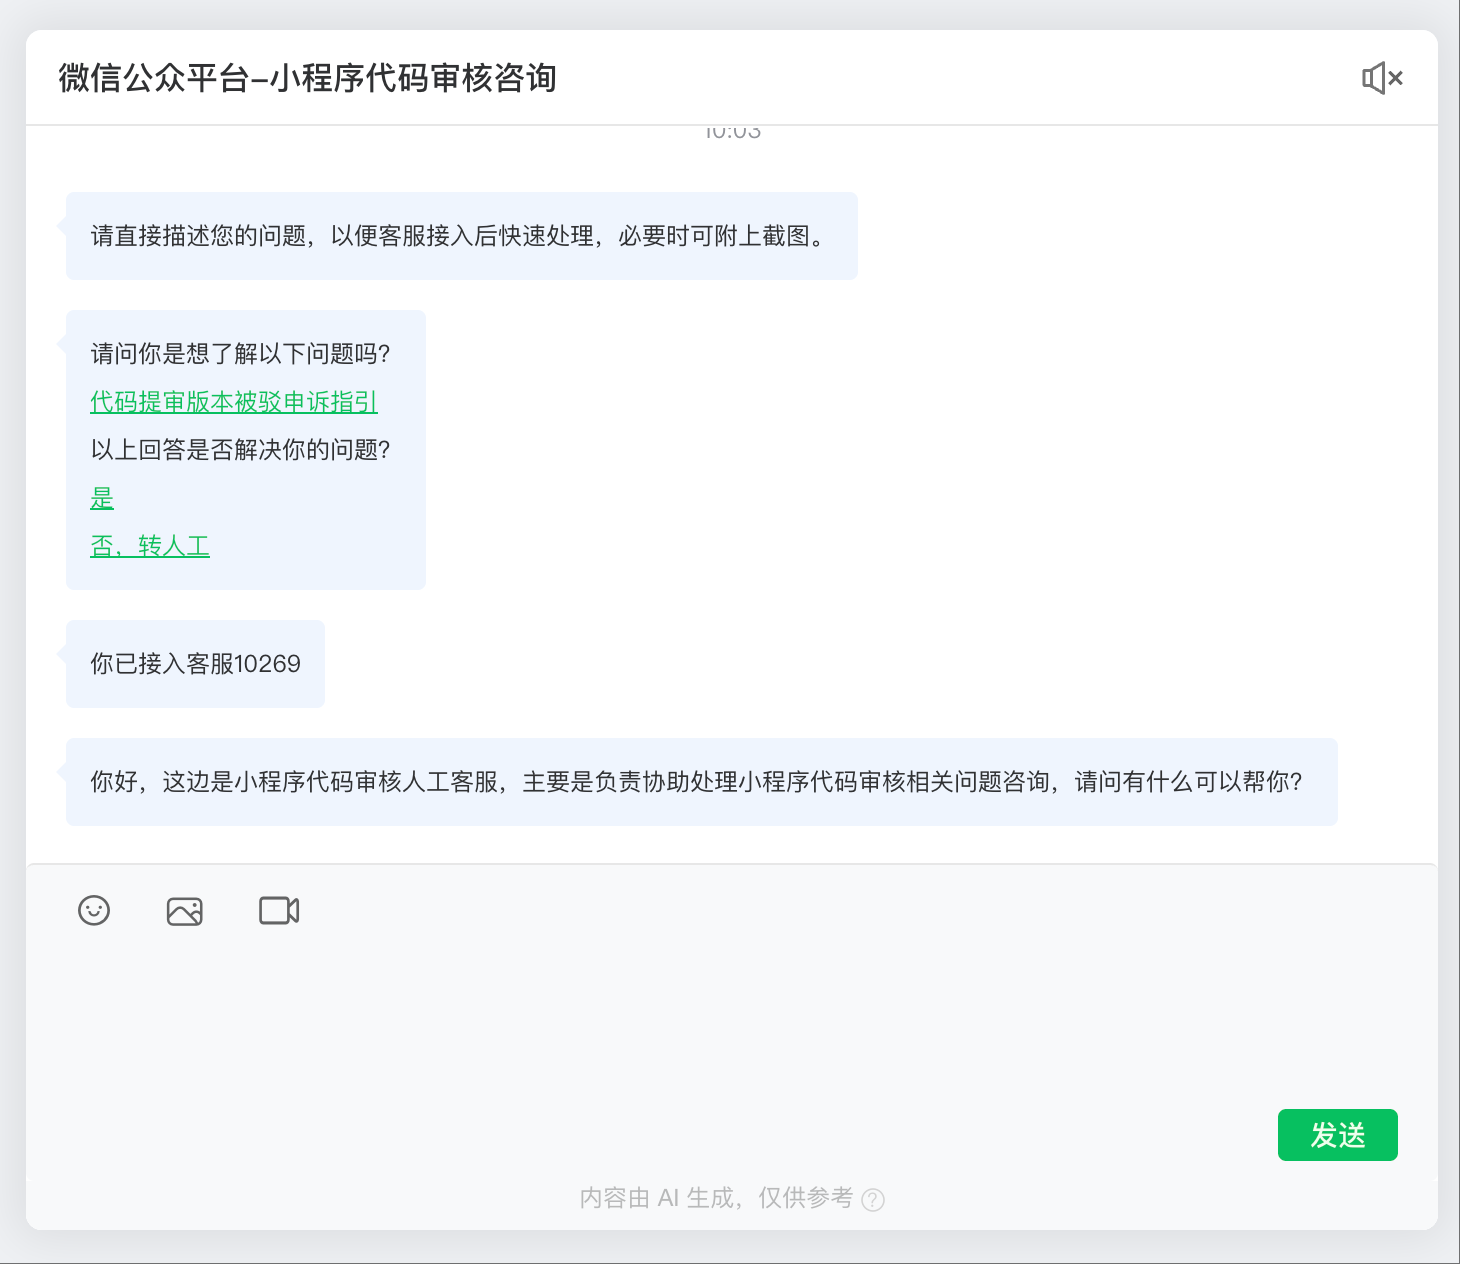Viewport: 1460px width, 1264px height.
Task: Start video with the camera icon
Action: 279,910
